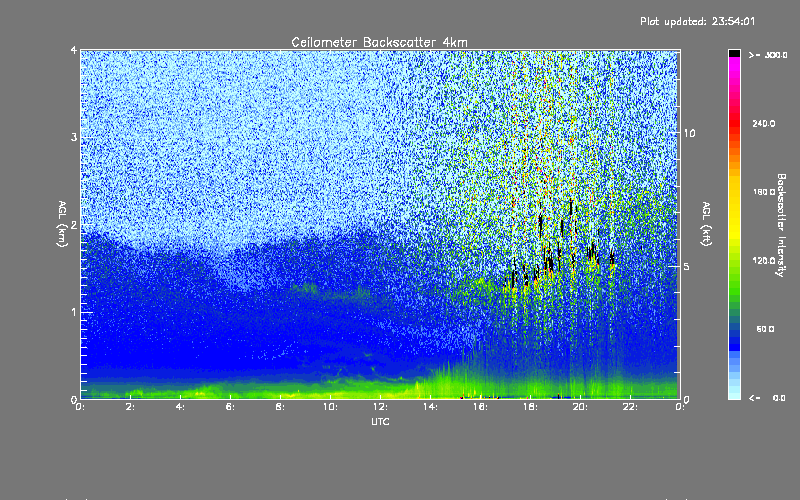Click the '20:' UTC time tick label
The width and height of the screenshot is (800, 500).
pyautogui.click(x=580, y=407)
